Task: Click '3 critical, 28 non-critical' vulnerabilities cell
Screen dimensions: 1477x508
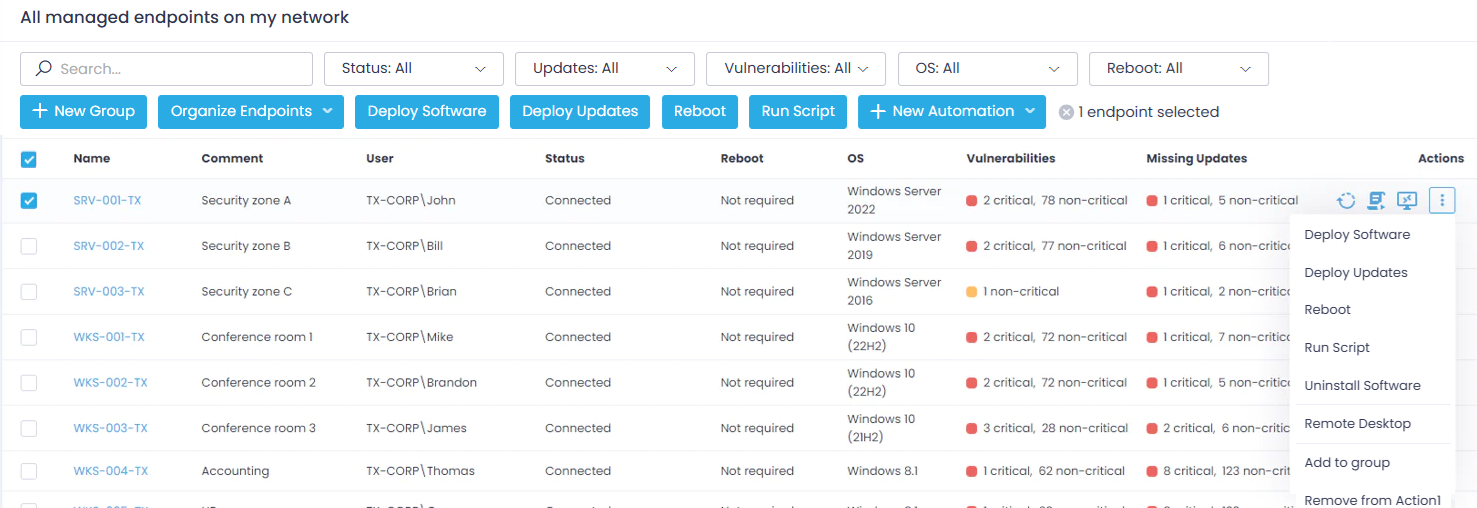Action: point(1047,428)
